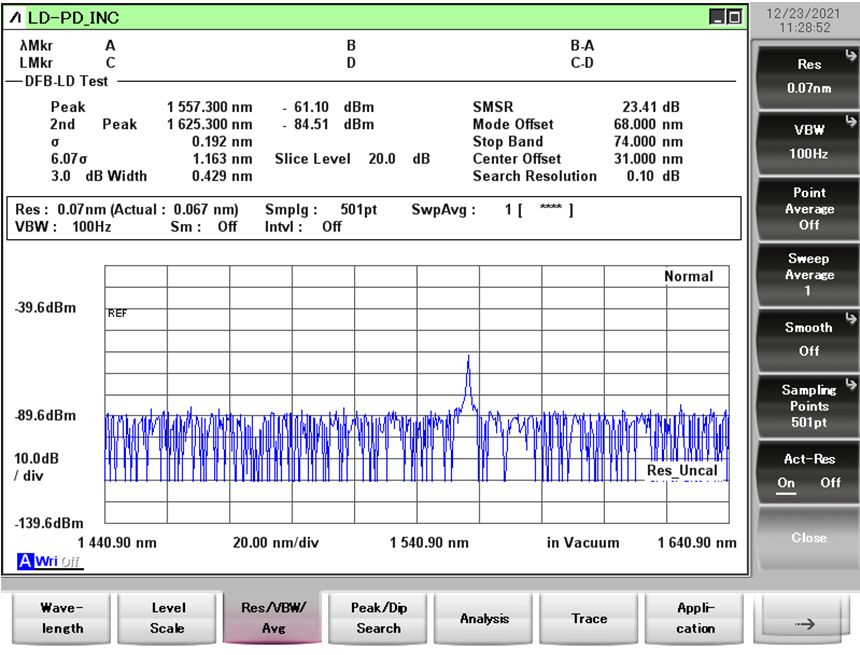This screenshot has height=655, width=860.
Task: Expand the Sampling Points 501pt options
Action: (808, 405)
